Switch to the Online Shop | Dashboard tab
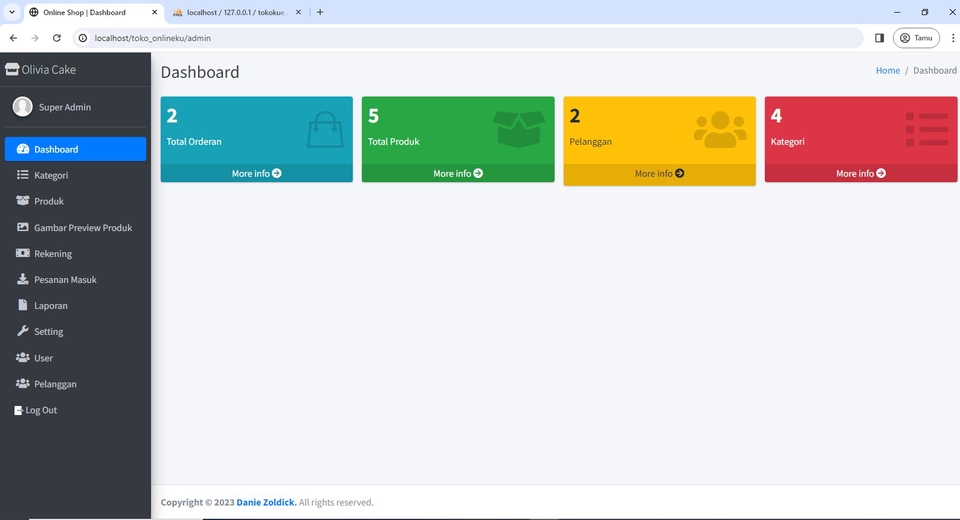 point(94,12)
